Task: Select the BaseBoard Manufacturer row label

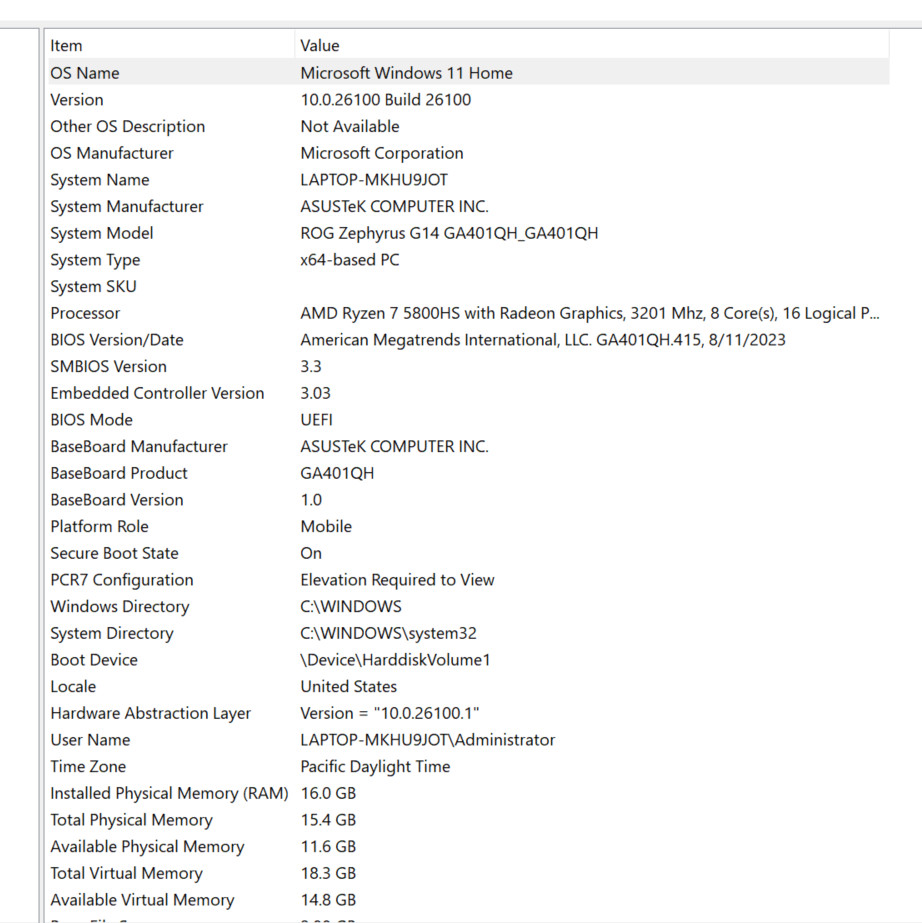Action: click(138, 446)
